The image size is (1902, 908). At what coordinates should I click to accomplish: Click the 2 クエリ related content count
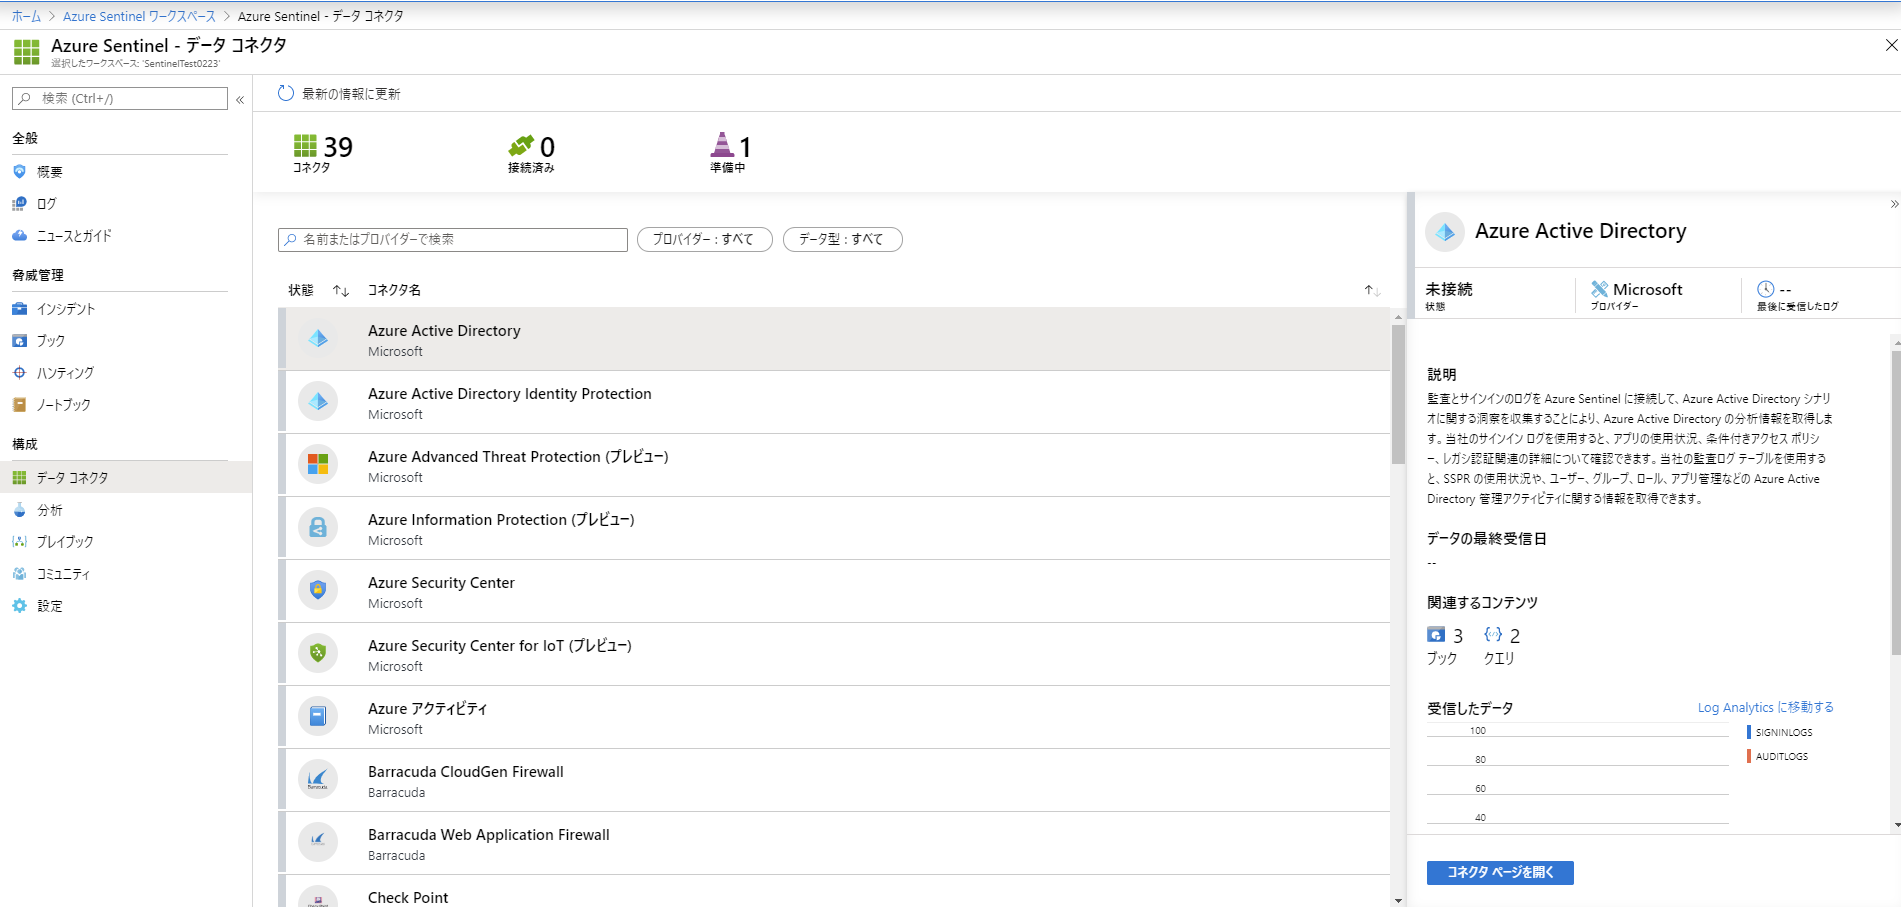tap(1502, 646)
